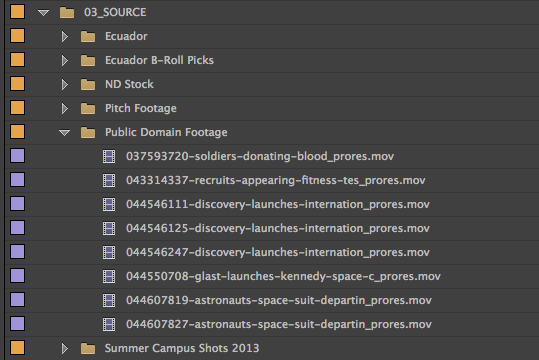Select the Pitch Footage bin name
The height and width of the screenshot is (360, 539).
pos(141,108)
